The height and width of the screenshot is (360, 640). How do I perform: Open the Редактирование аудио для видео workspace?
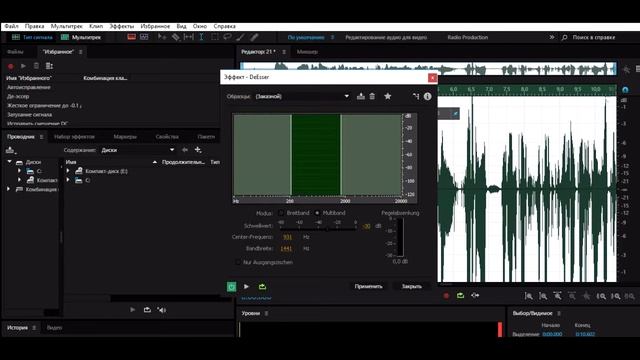386,37
